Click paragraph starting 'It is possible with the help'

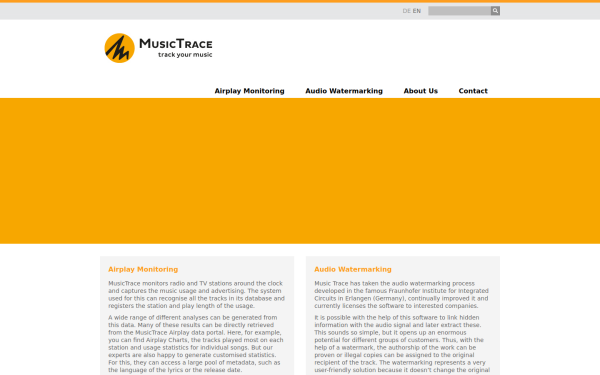coord(402,344)
